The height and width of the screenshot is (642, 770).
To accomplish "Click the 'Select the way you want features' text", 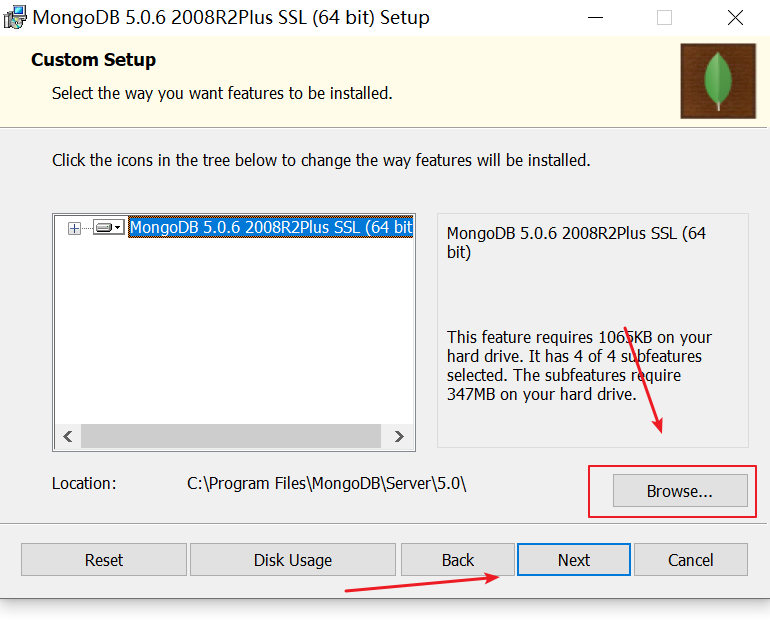I will (222, 93).
